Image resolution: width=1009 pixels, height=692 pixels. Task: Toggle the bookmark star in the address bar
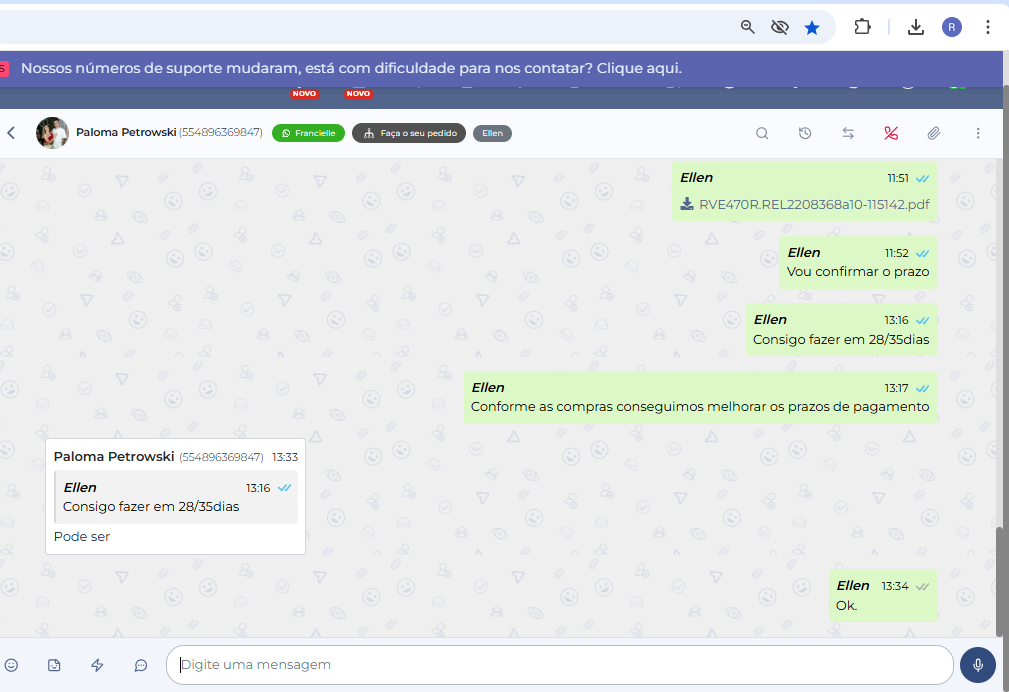812,27
